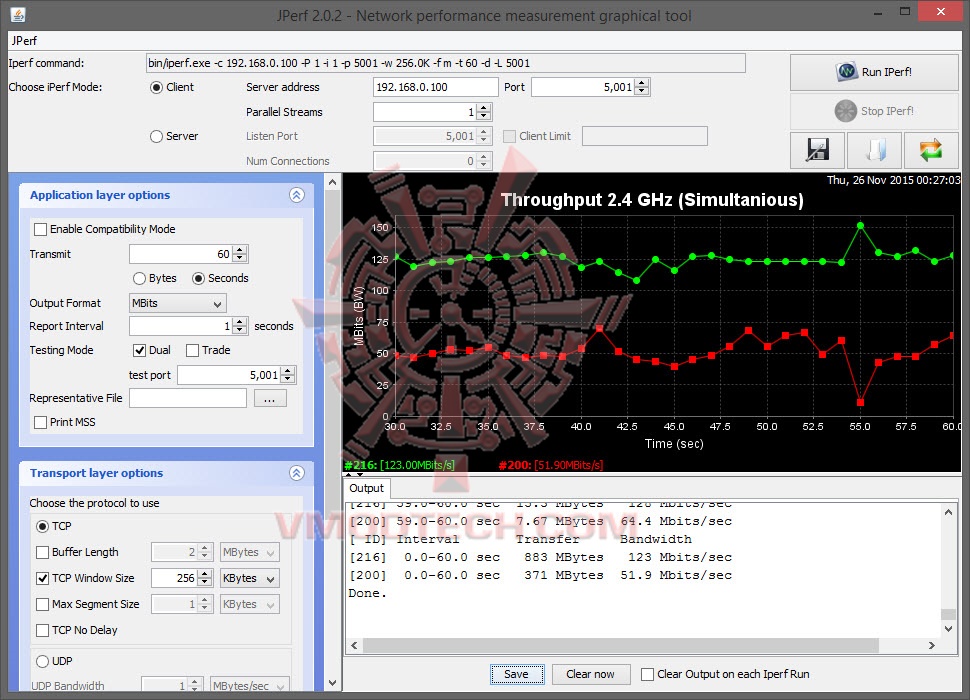
Task: Edit the Server address field
Action: tap(436, 87)
